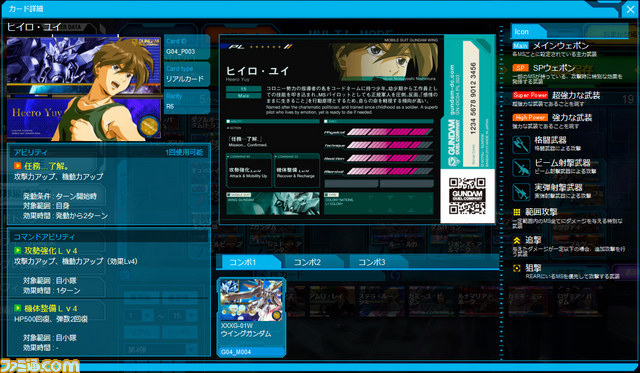The height and width of the screenshot is (373, 640).
Task: Select the Icon legend tab
Action: [x=528, y=31]
